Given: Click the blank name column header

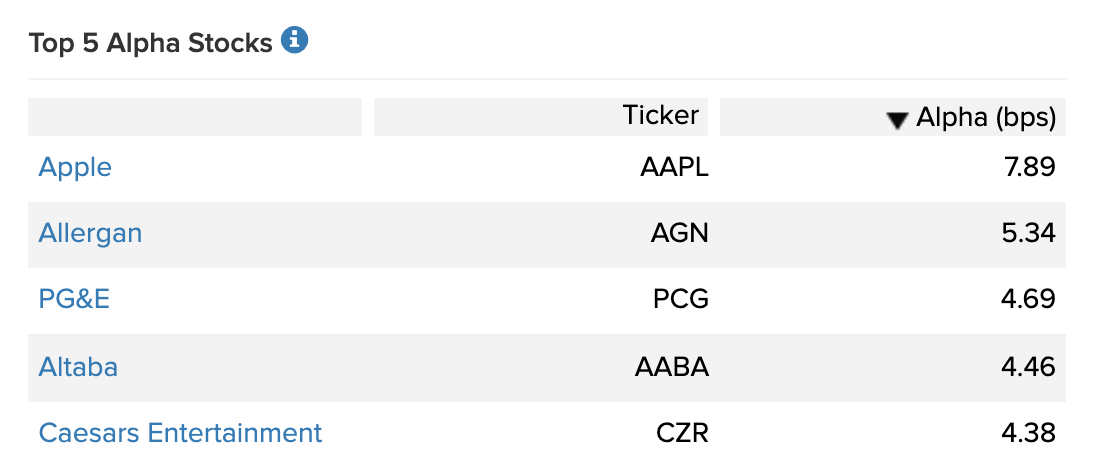Looking at the screenshot, I should tap(195, 117).
